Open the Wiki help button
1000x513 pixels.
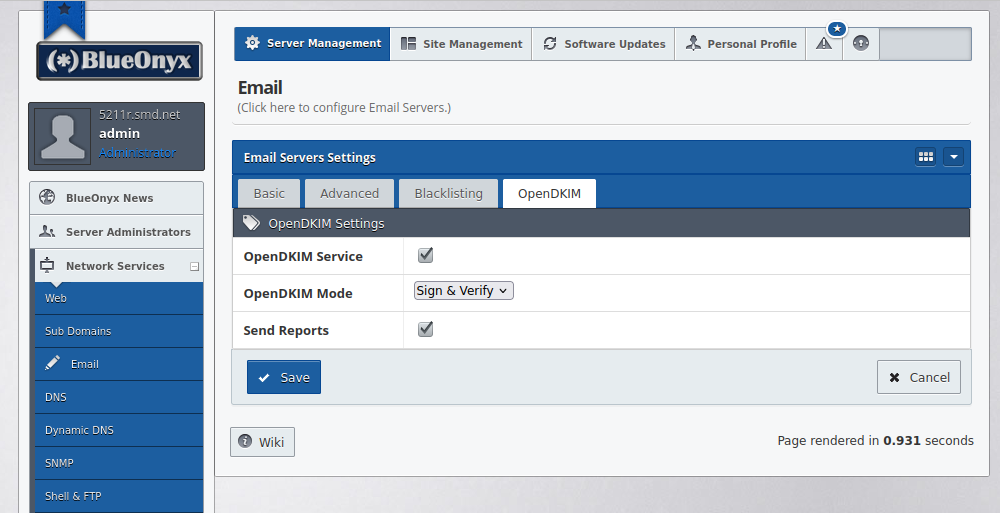click(x=262, y=442)
